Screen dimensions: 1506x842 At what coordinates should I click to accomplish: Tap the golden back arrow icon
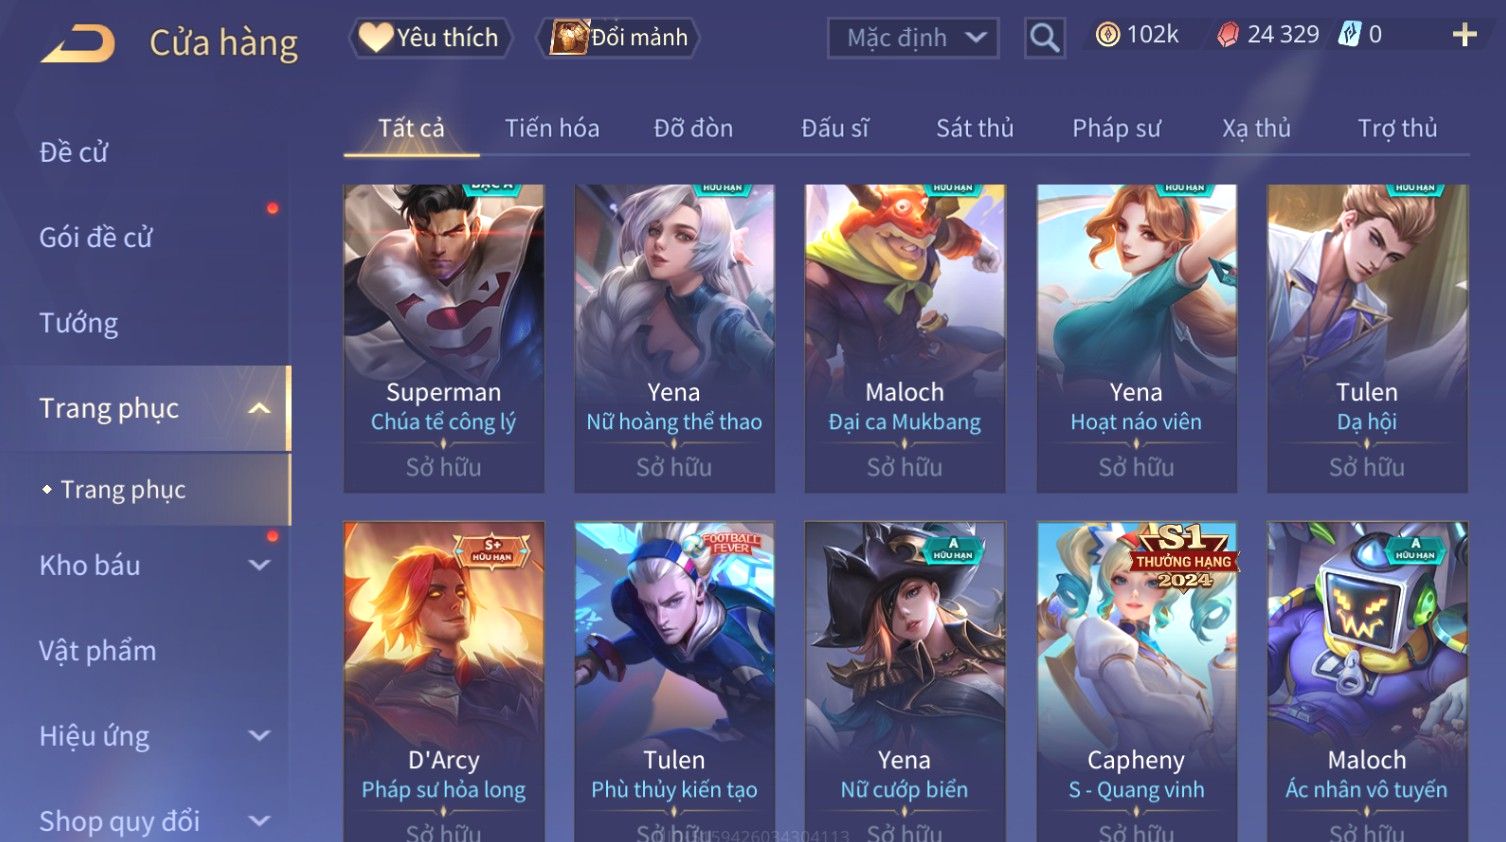78,43
